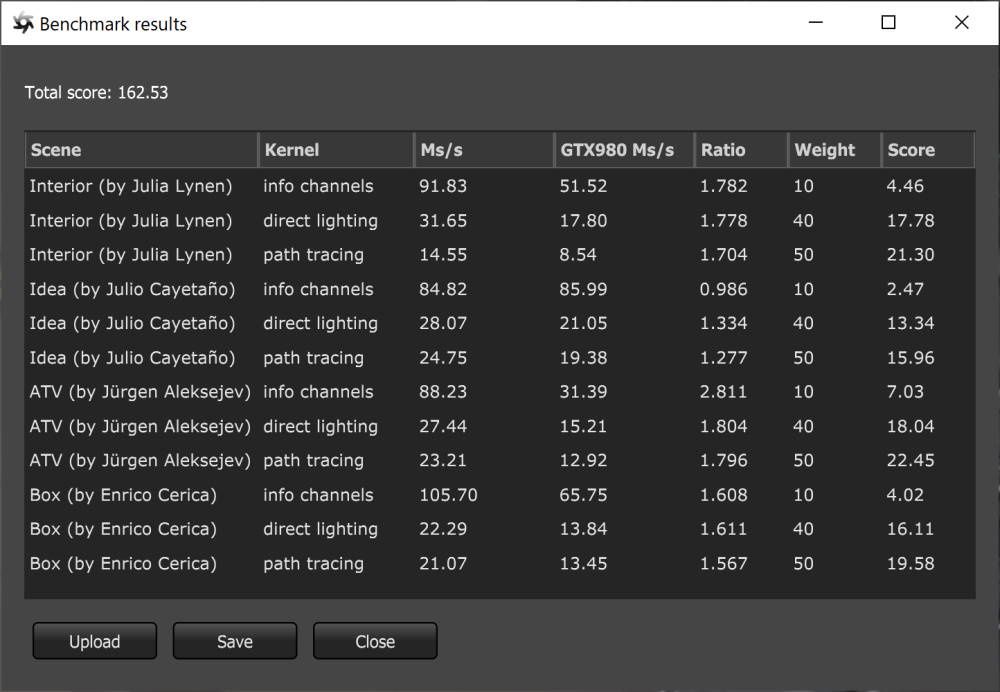Click the 14.55 Ms/s value
The height and width of the screenshot is (692, 1000).
tap(443, 255)
